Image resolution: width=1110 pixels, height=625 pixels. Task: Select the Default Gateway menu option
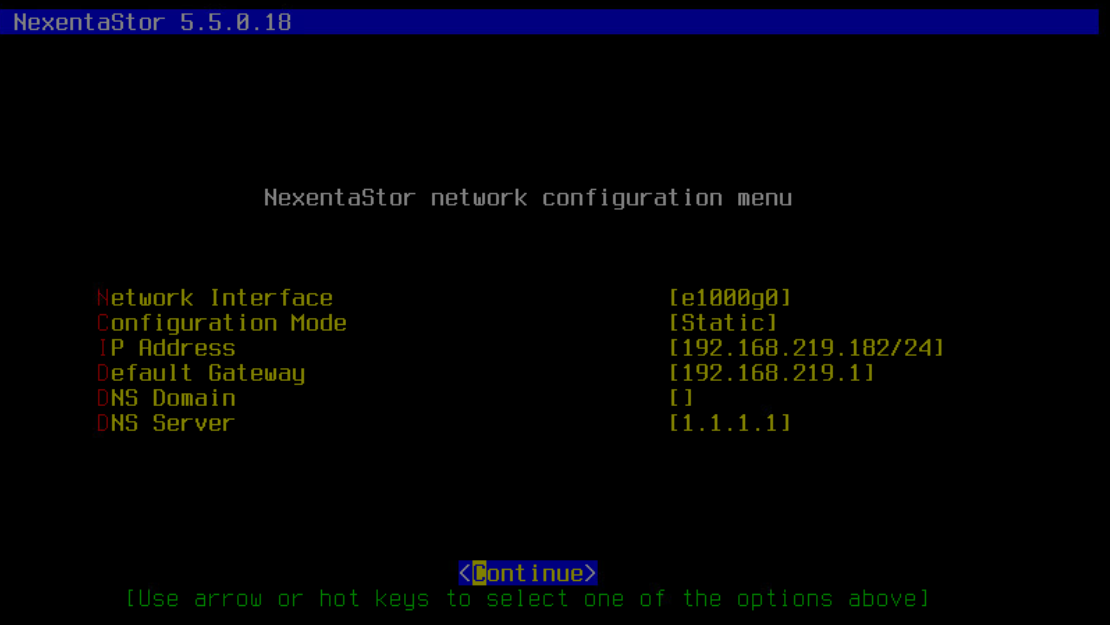point(201,373)
